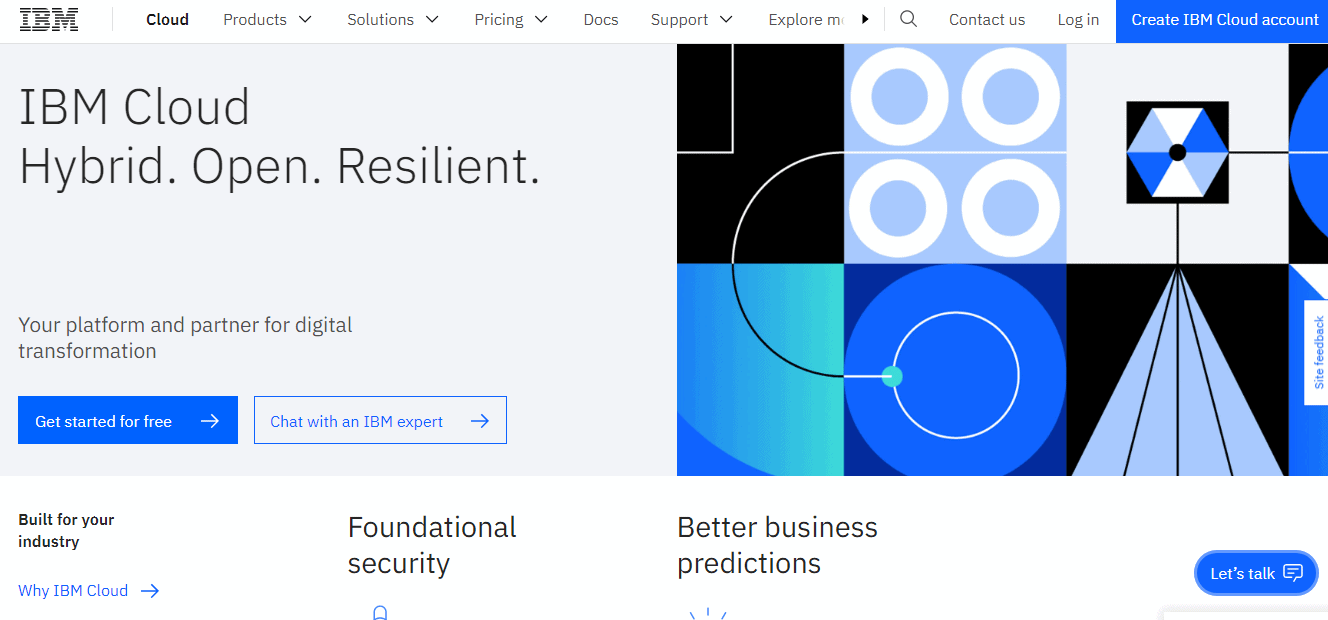Expand the Solutions dropdown menu
The height and width of the screenshot is (620, 1328).
[x=393, y=20]
